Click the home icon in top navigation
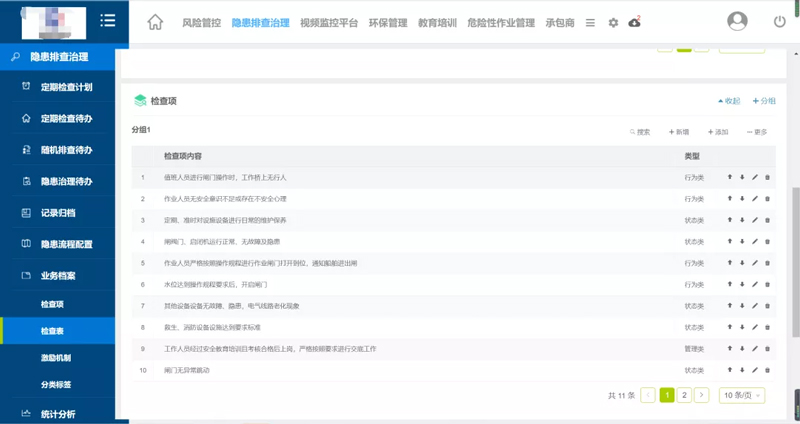800x424 pixels. 155,22
